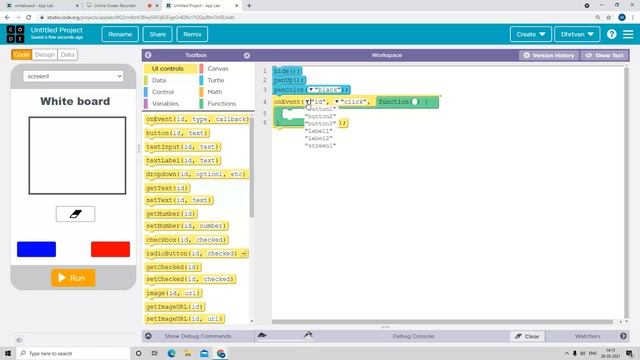640x360 pixels.
Task: Click Show Text button
Action: tap(605, 55)
